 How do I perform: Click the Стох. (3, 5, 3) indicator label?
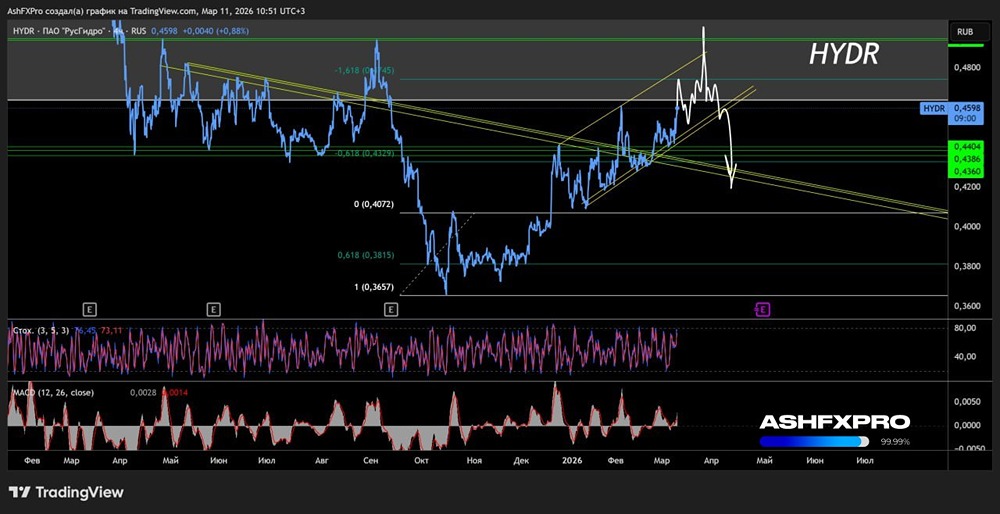pyautogui.click(x=41, y=330)
